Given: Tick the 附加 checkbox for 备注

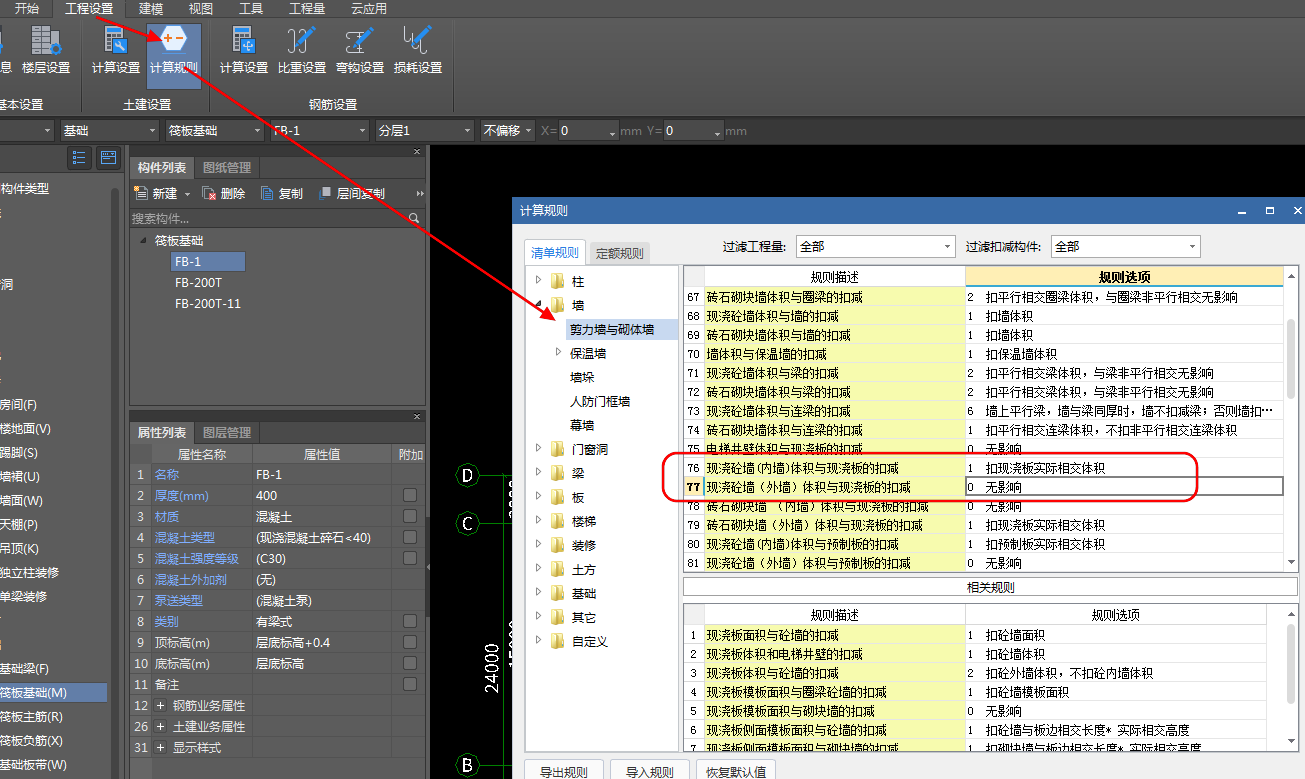Looking at the screenshot, I should click(x=410, y=684).
